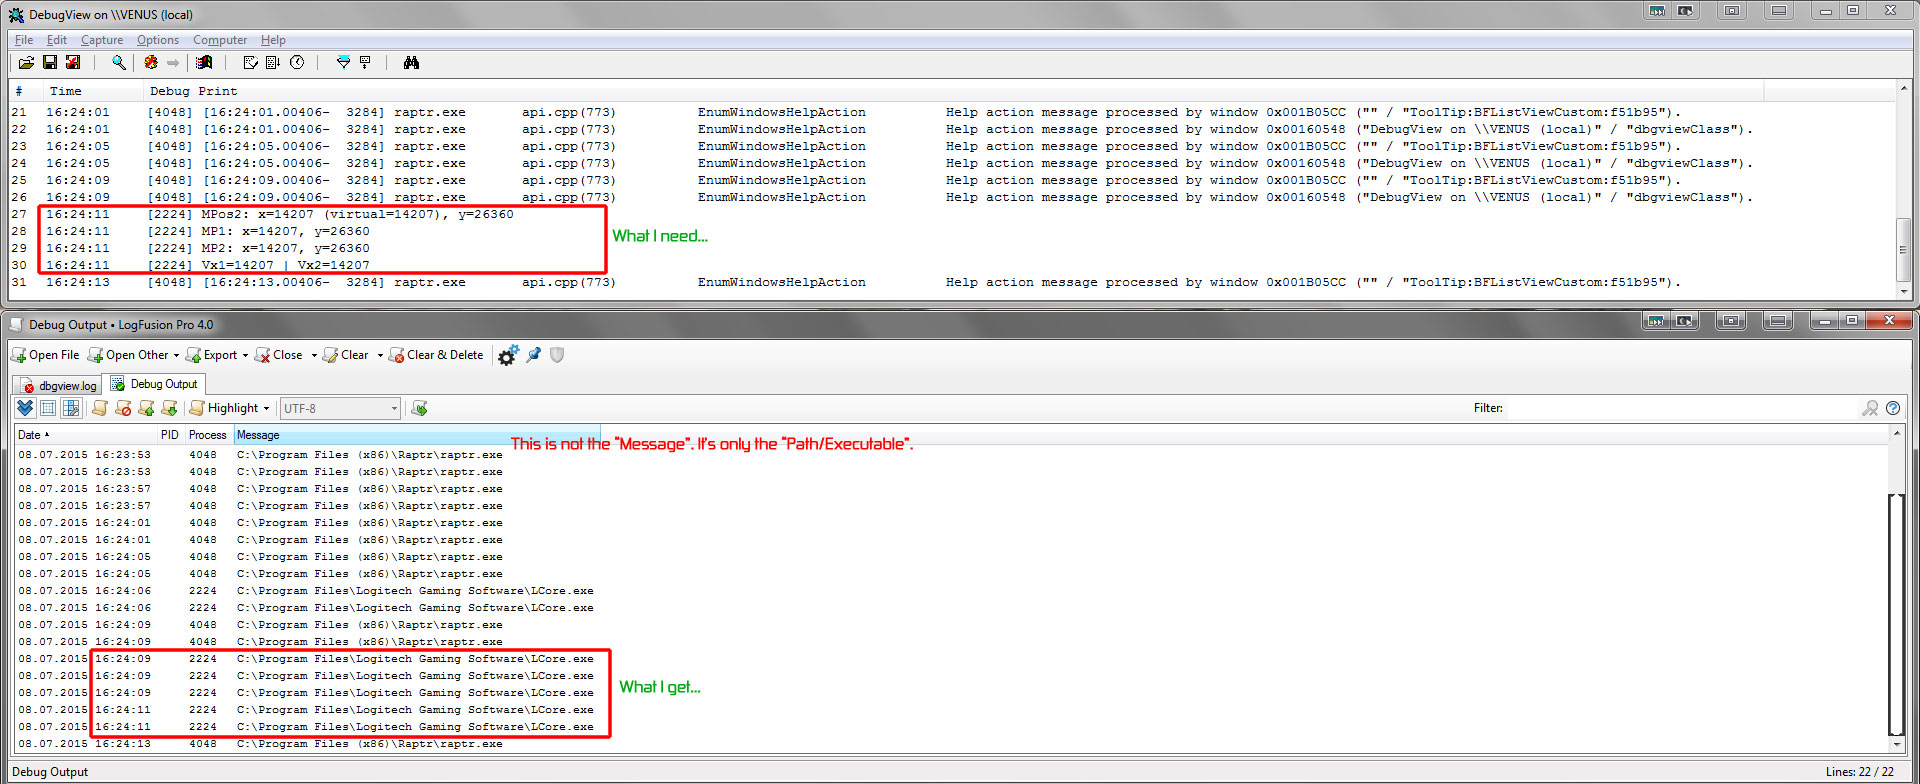The height and width of the screenshot is (784, 1920).
Task: Click the DebugView Save floppy disk icon
Action: [x=49, y=63]
